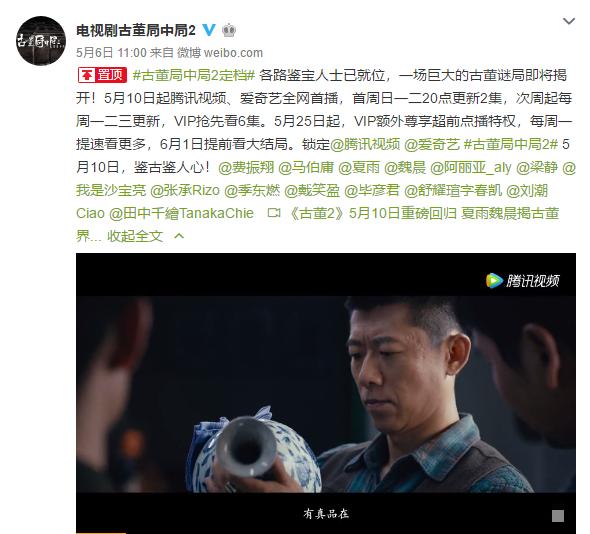The width and height of the screenshot is (590, 534).
Task: Visit the @马伯庸 profile mention
Action: (306, 167)
